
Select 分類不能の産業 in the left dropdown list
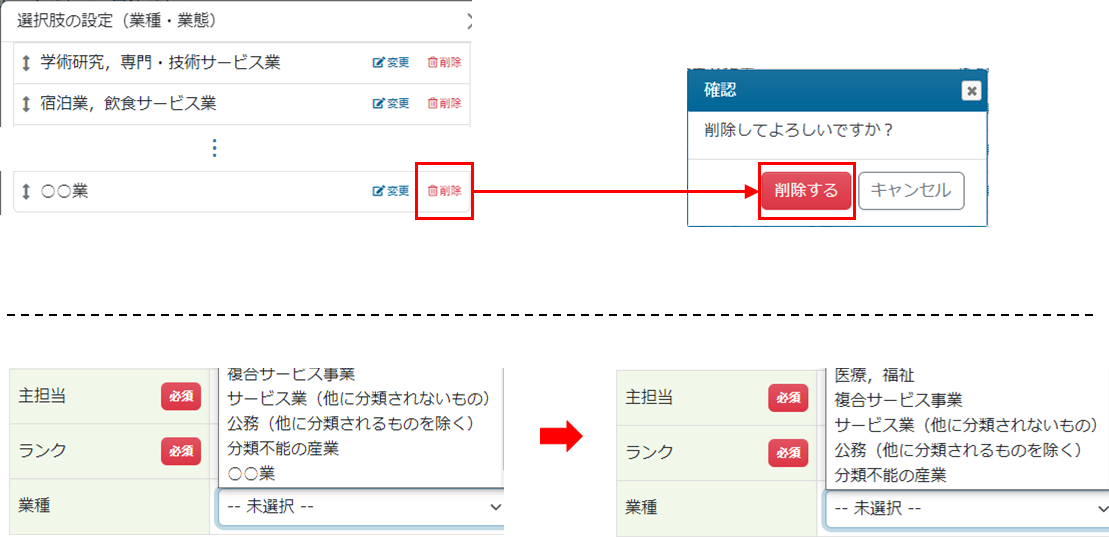click(x=283, y=449)
